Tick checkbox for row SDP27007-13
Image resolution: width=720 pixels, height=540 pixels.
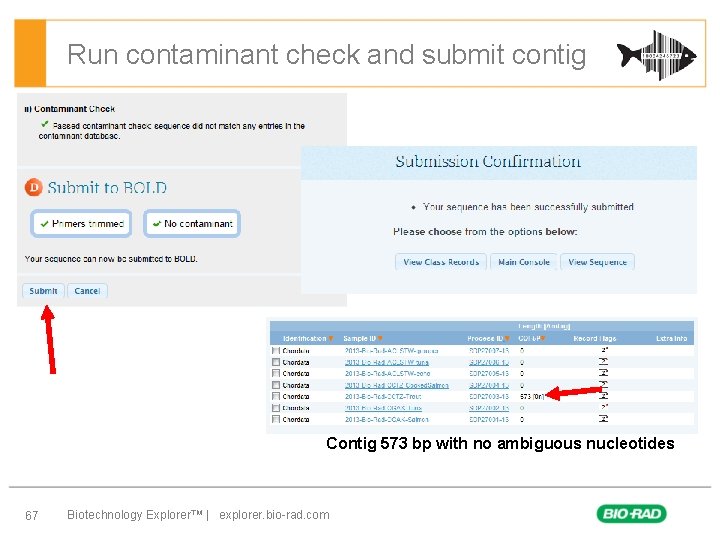pyautogui.click(x=276, y=350)
